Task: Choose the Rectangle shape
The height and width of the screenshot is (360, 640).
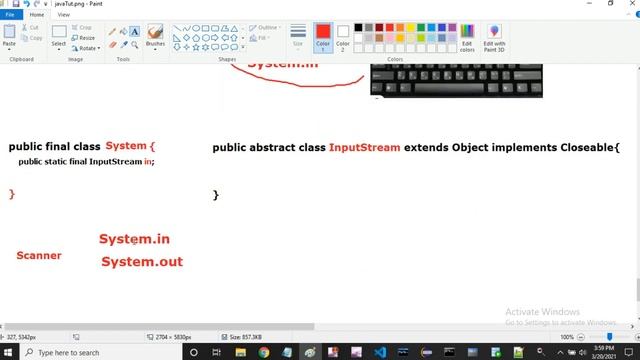Action: [205, 28]
